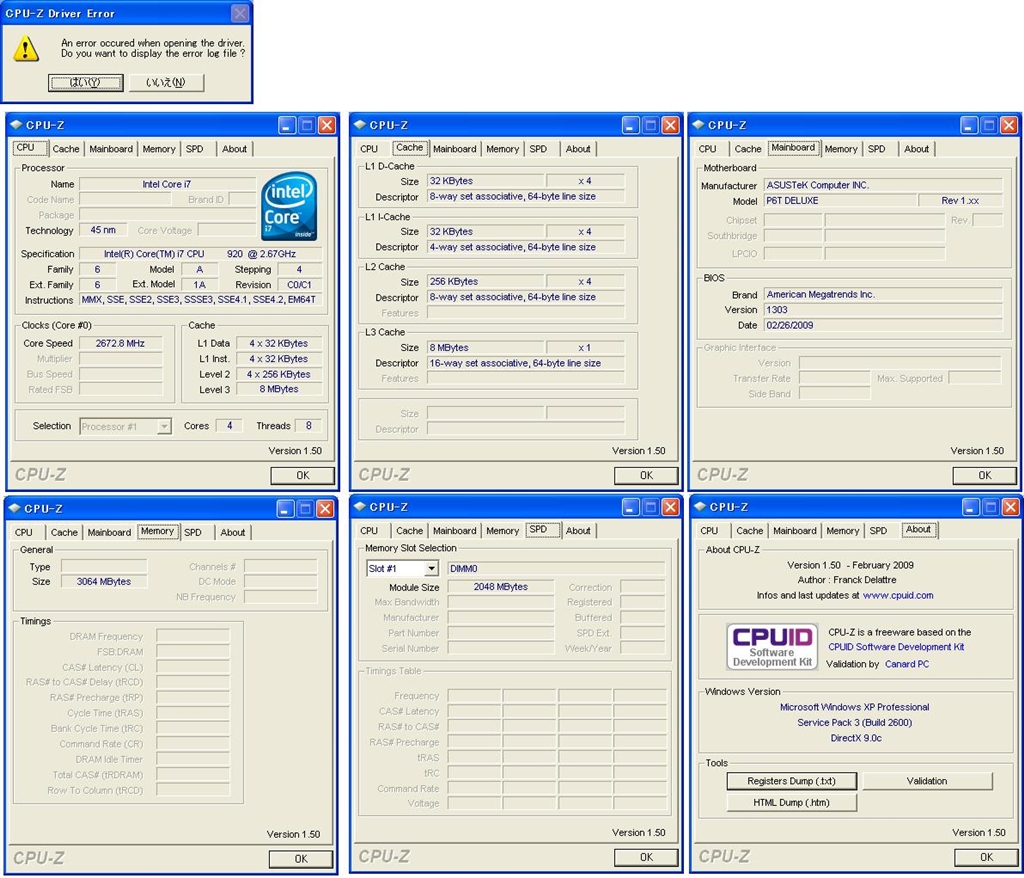
Task: Click OK in the CPU tab window
Action: 302,476
